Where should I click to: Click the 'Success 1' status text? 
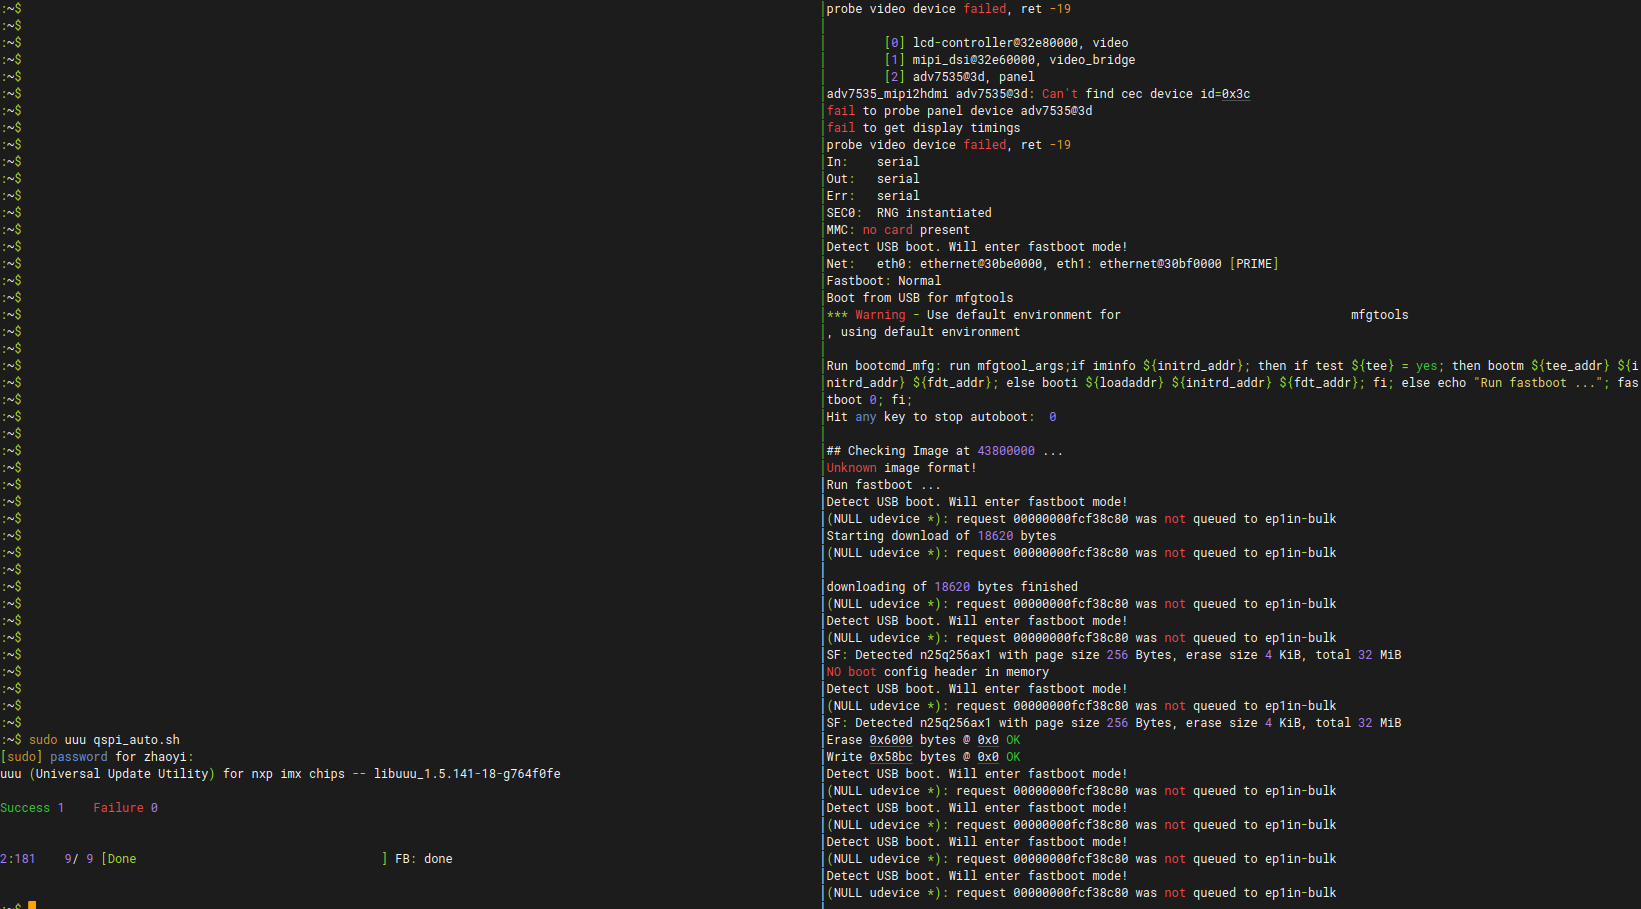[x=32, y=808]
